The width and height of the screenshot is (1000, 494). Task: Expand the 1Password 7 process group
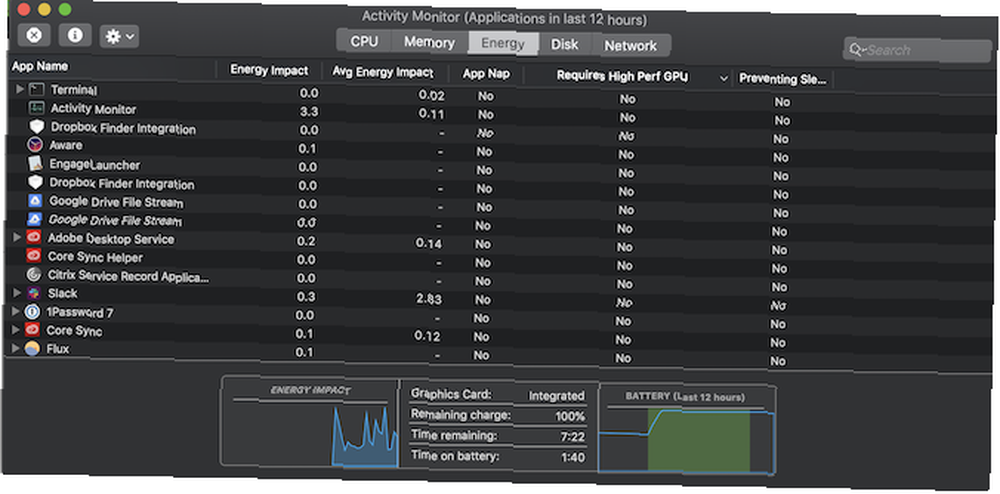[17, 311]
